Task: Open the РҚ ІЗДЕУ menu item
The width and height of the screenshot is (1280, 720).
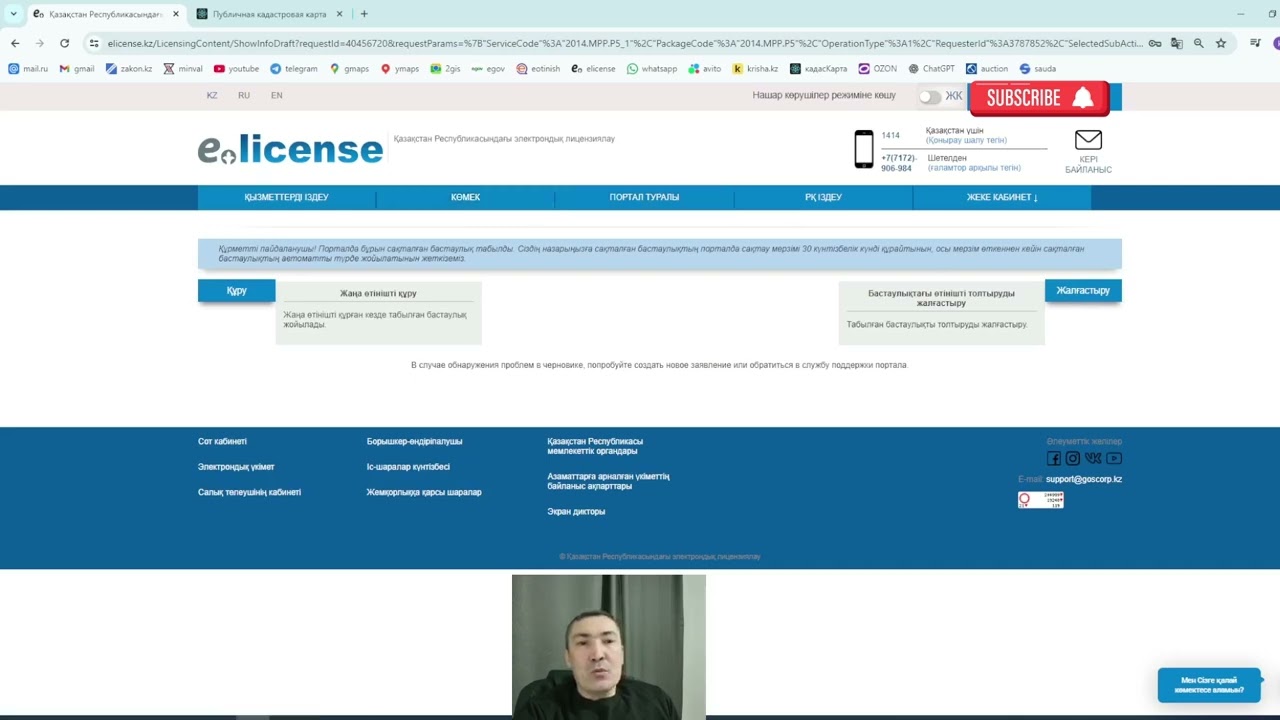Action: click(x=823, y=197)
